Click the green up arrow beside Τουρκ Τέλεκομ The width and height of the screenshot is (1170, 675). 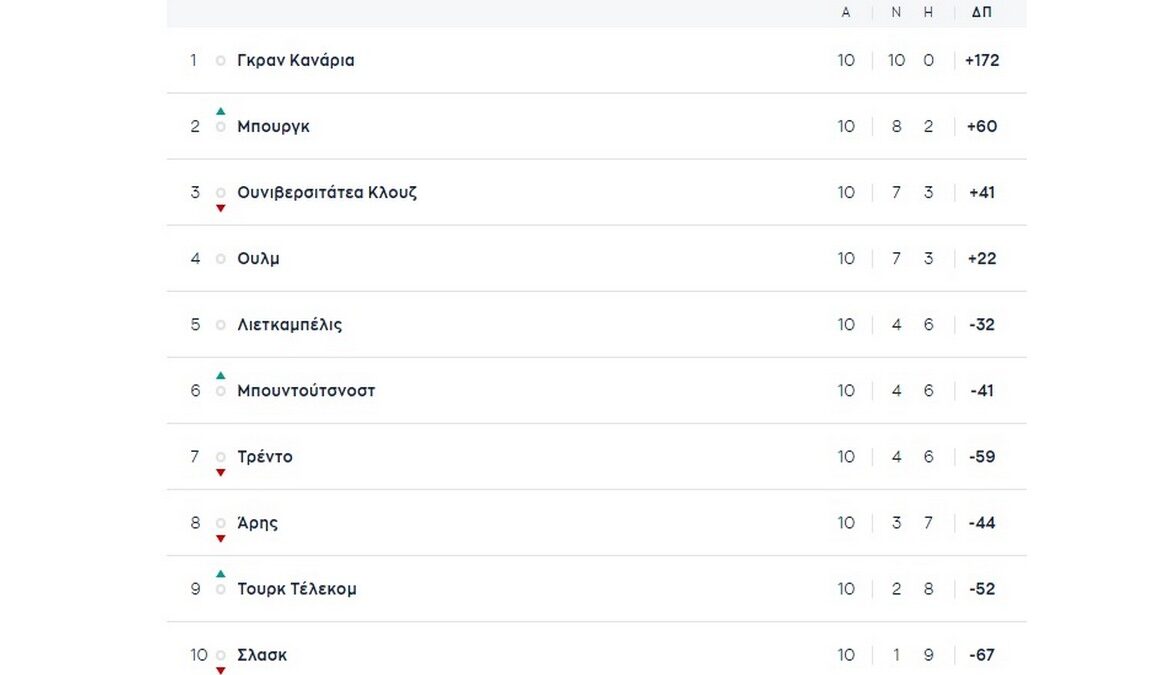[x=221, y=574]
